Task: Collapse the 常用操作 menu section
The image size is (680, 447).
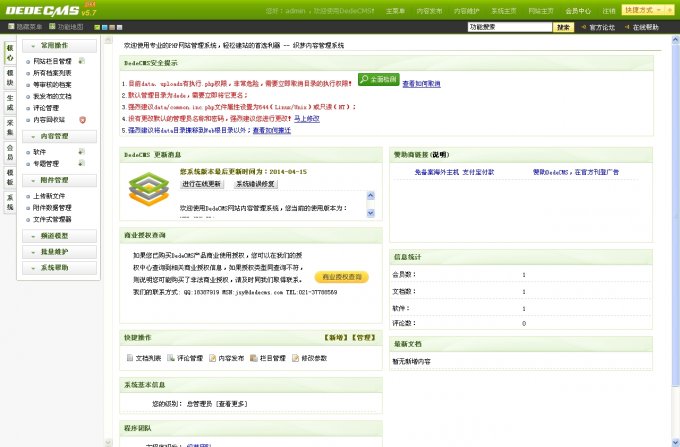Action: 59,46
